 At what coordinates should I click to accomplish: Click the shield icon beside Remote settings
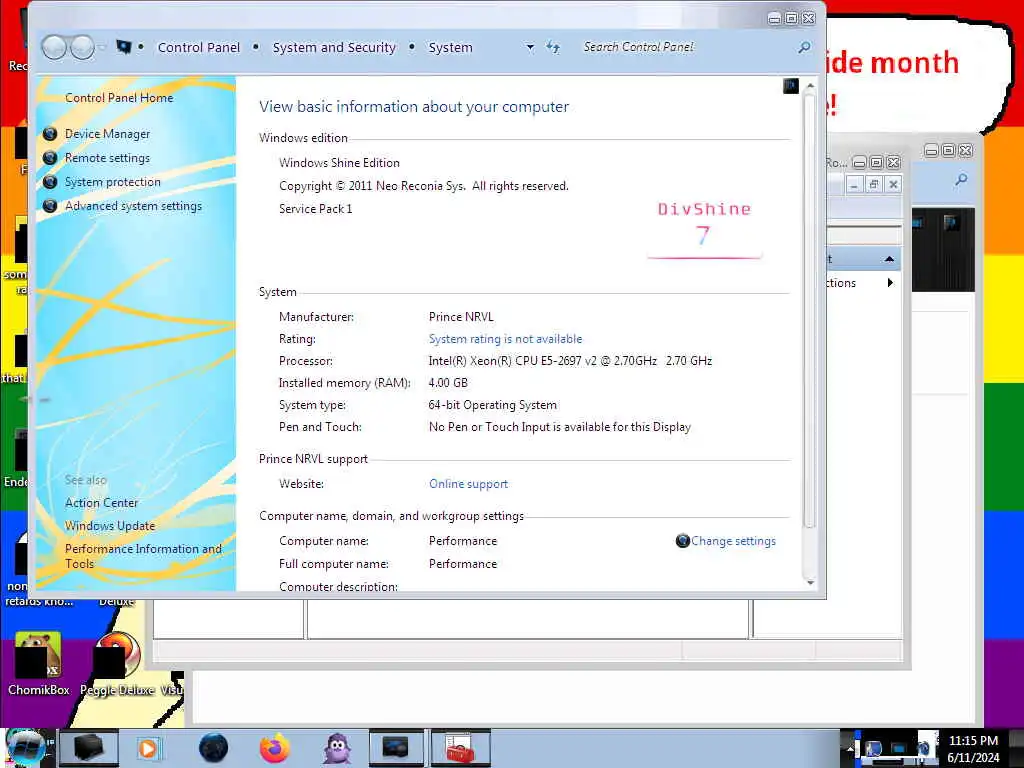pos(50,158)
